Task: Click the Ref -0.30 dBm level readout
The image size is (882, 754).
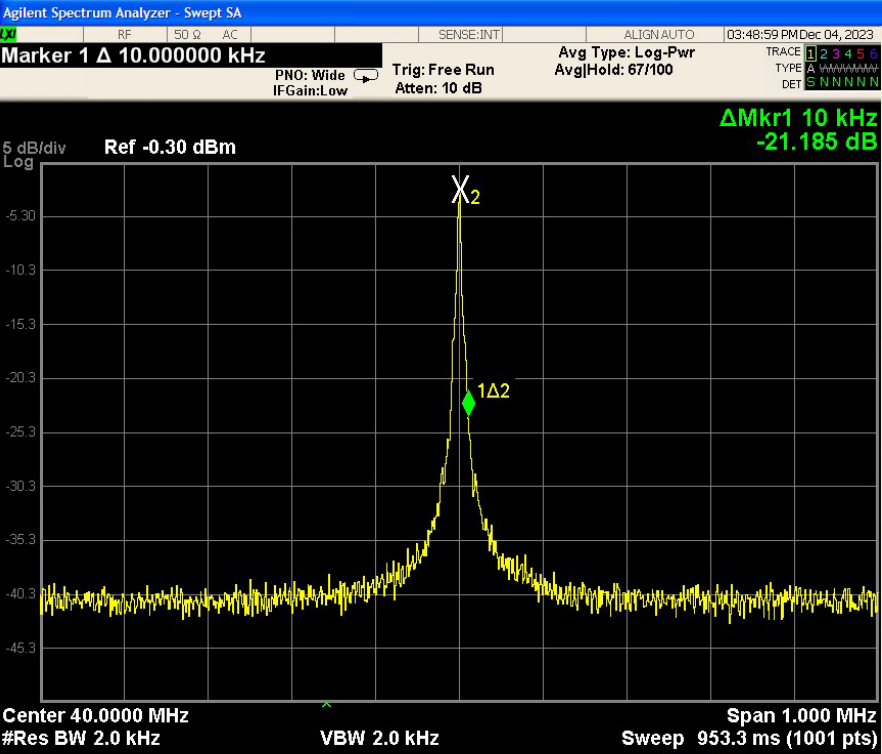Action: (170, 148)
